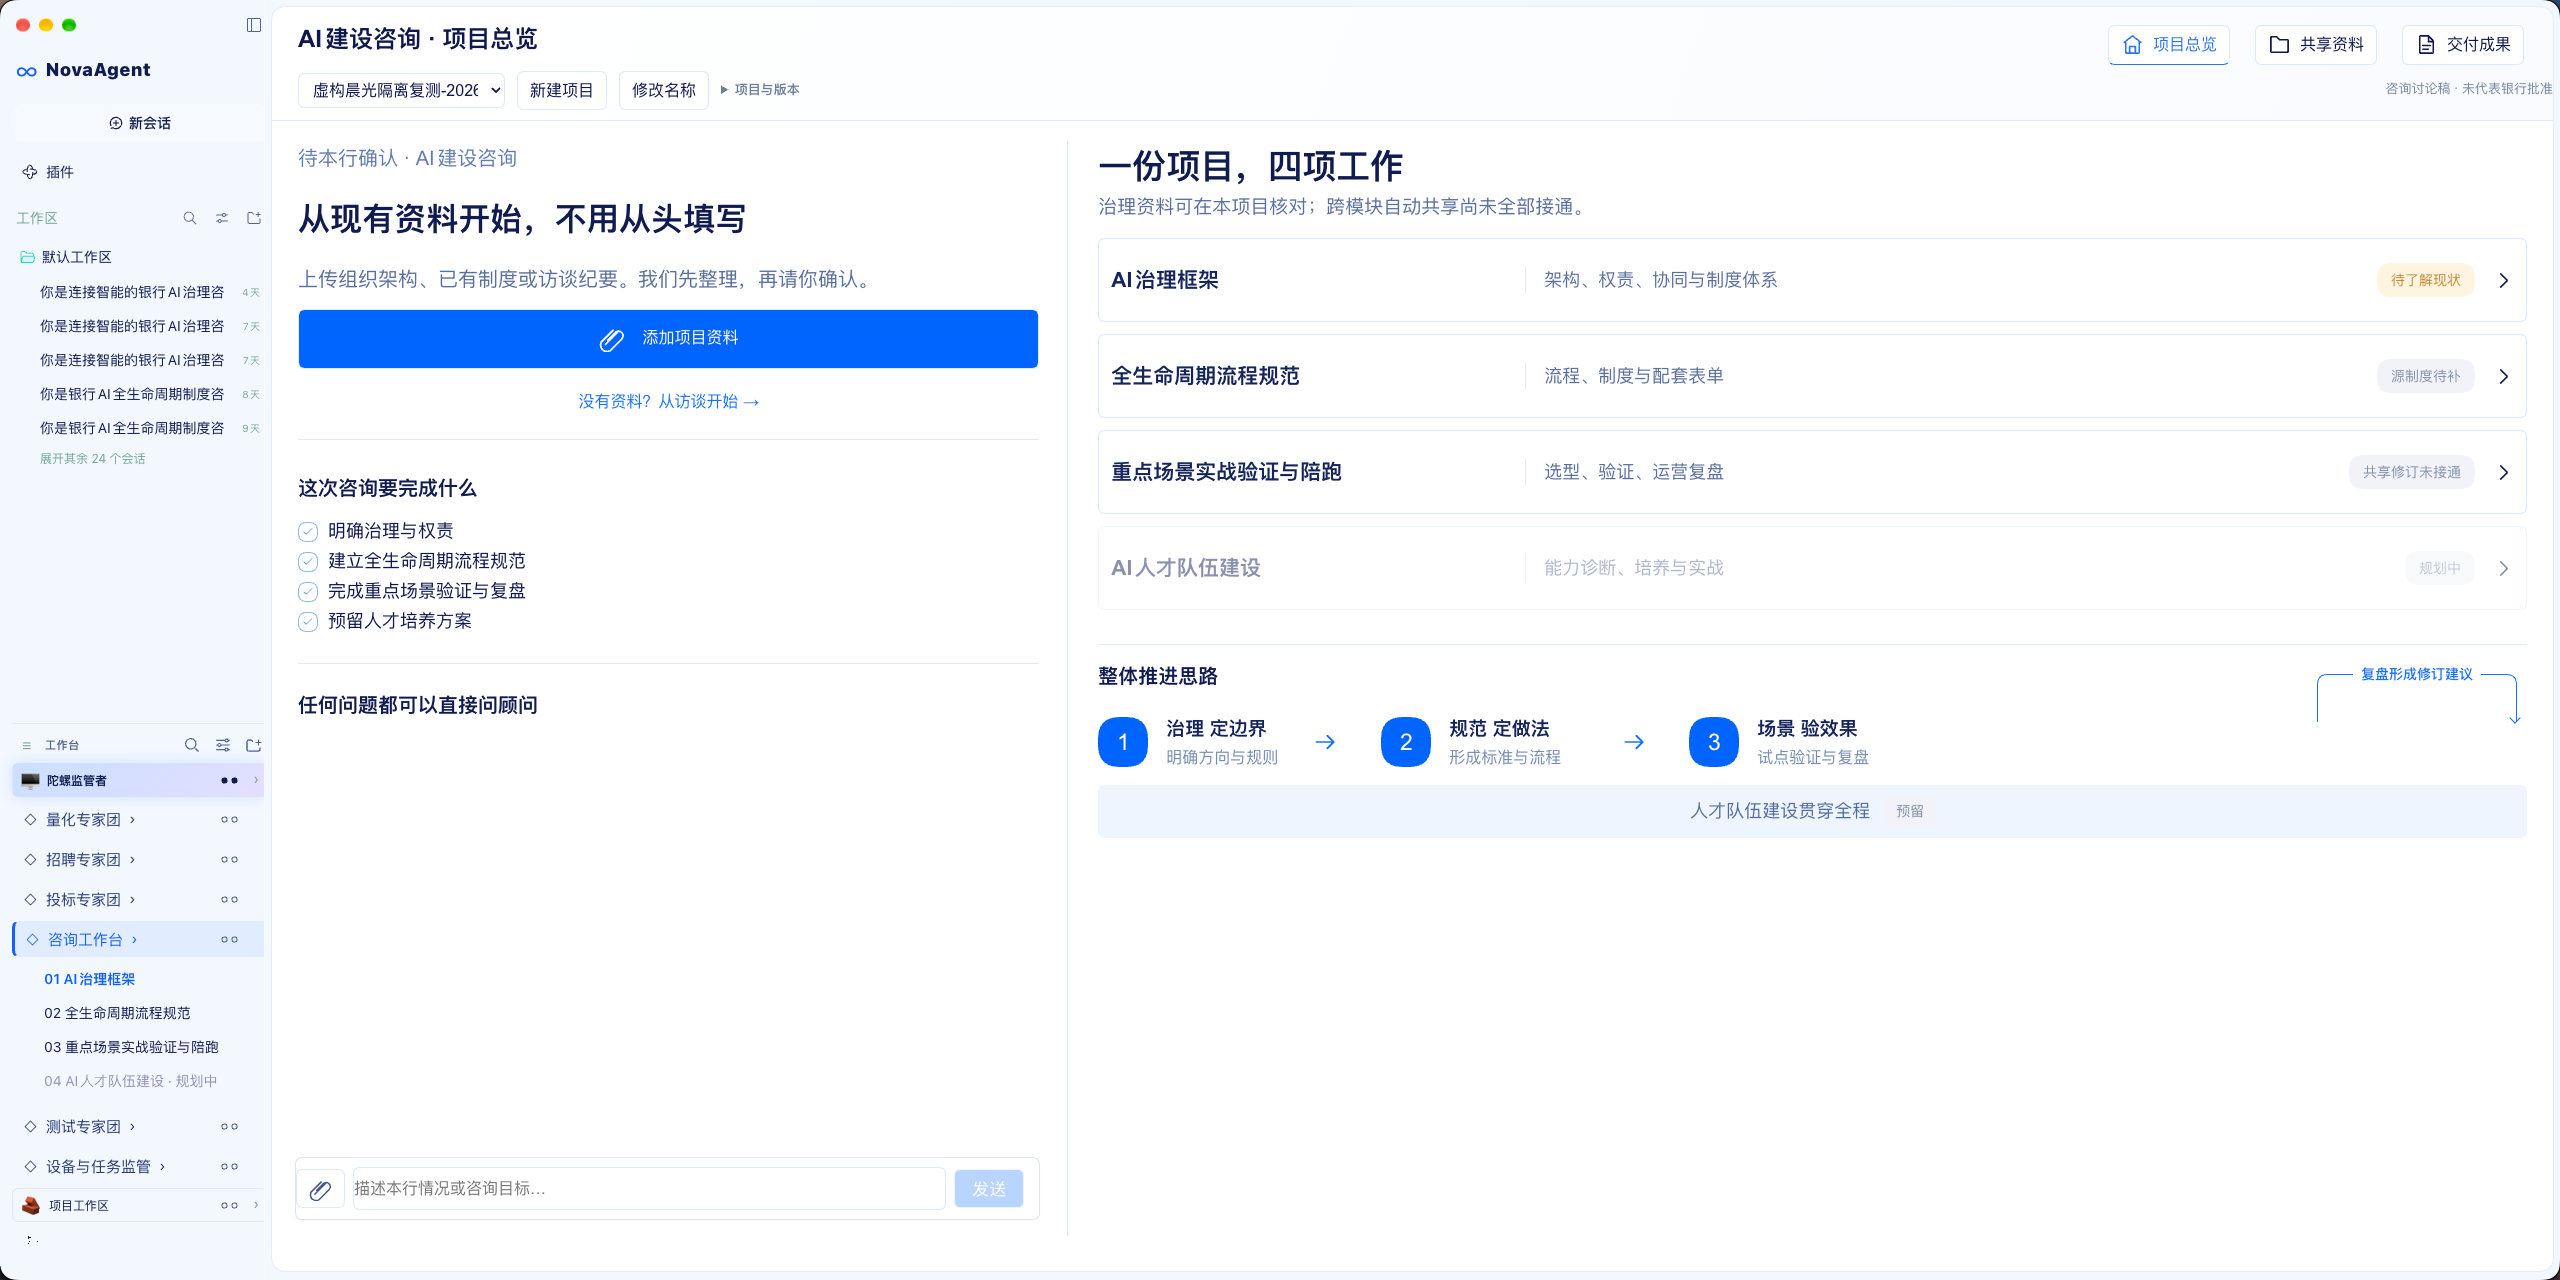This screenshot has width=2560, height=1280.
Task: Open the 全生命周期流程规范 work card
Action: (x=1812, y=377)
